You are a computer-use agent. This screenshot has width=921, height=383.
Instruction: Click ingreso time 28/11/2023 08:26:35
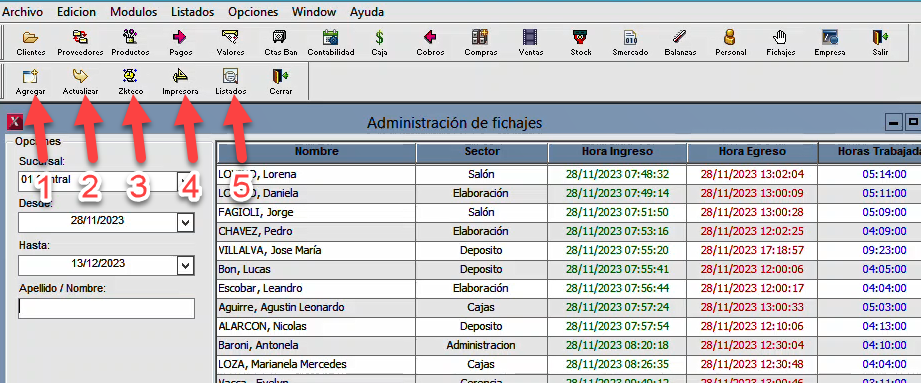tap(617, 364)
